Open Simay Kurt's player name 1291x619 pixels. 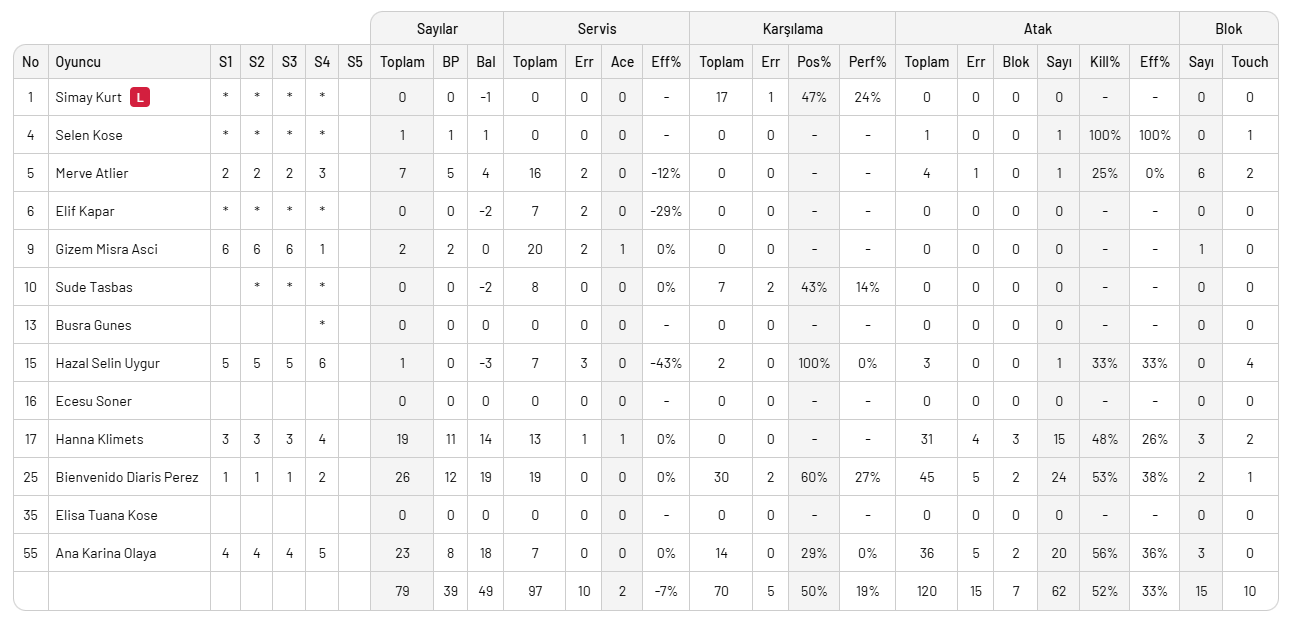88,98
